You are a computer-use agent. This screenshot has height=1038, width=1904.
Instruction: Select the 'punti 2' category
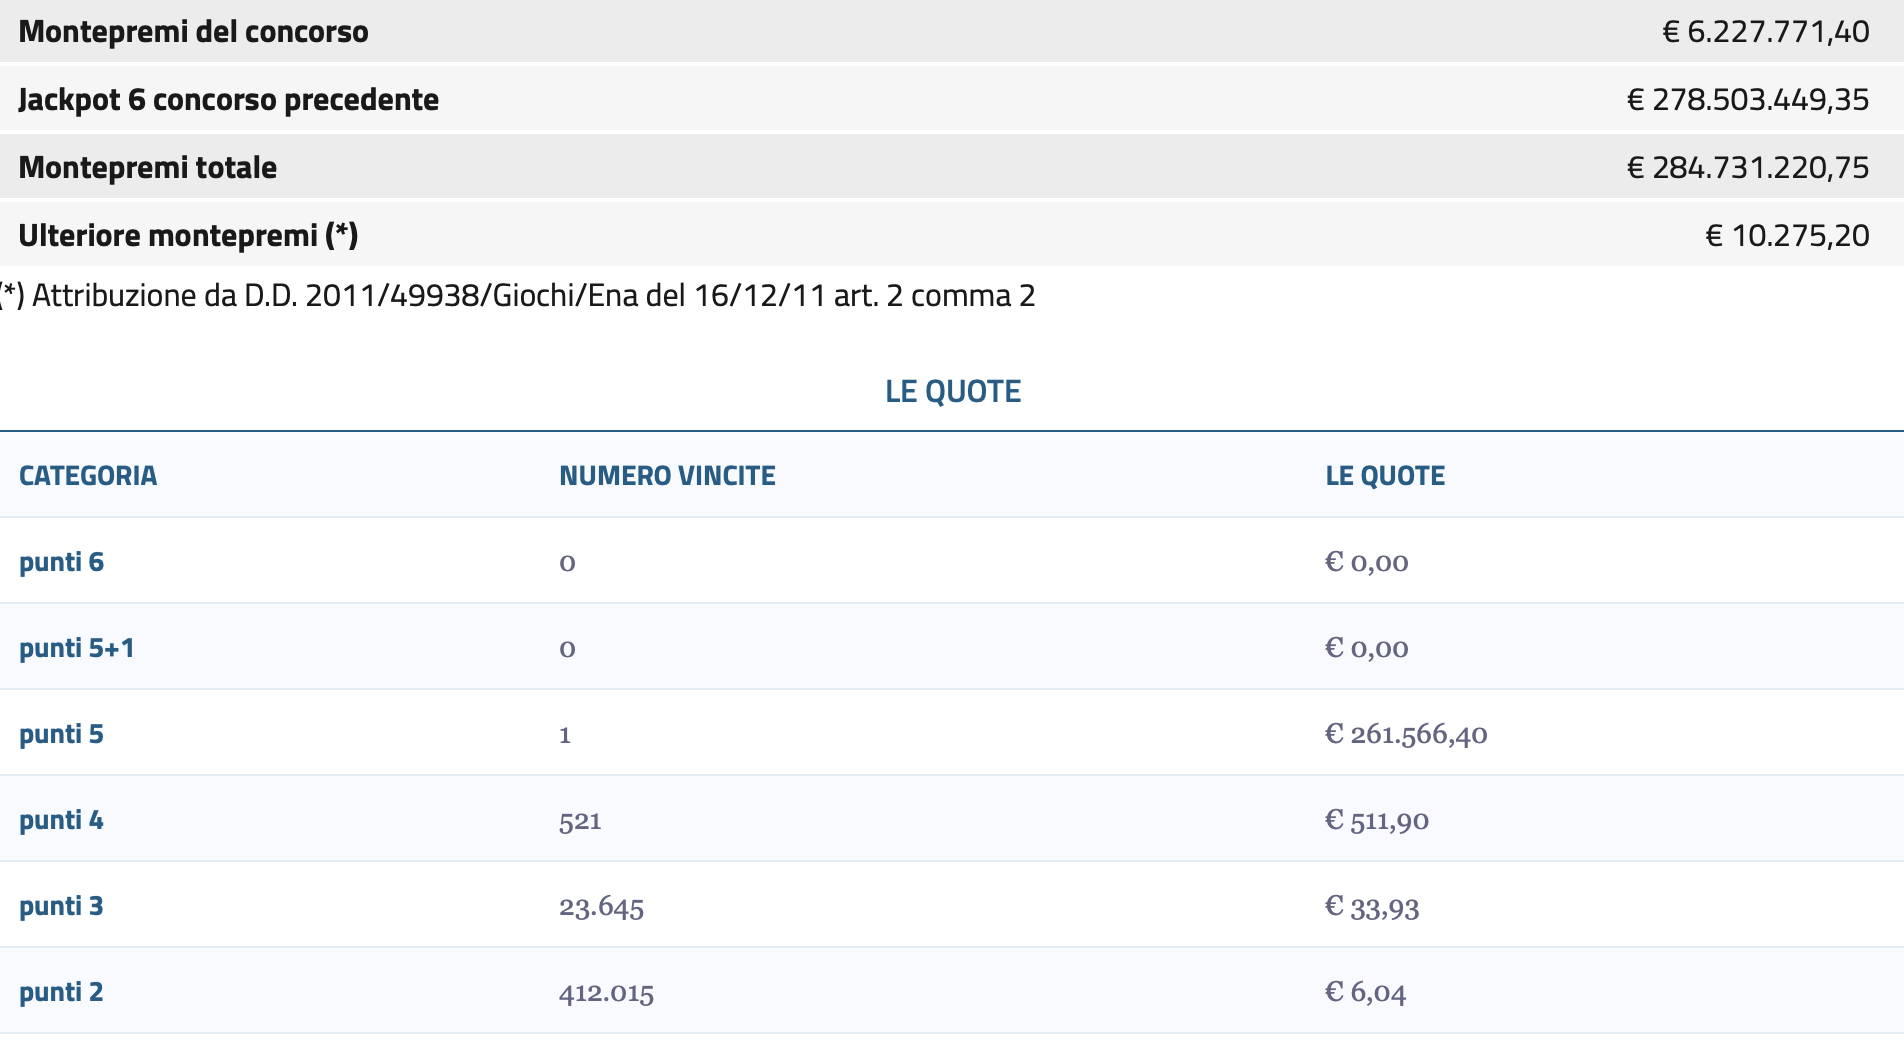tap(61, 992)
